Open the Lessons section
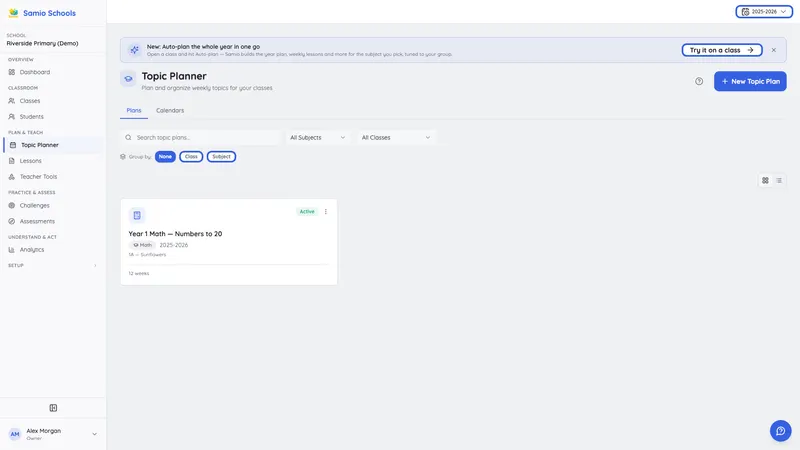Viewport: 800px width, 450px height. [31, 161]
